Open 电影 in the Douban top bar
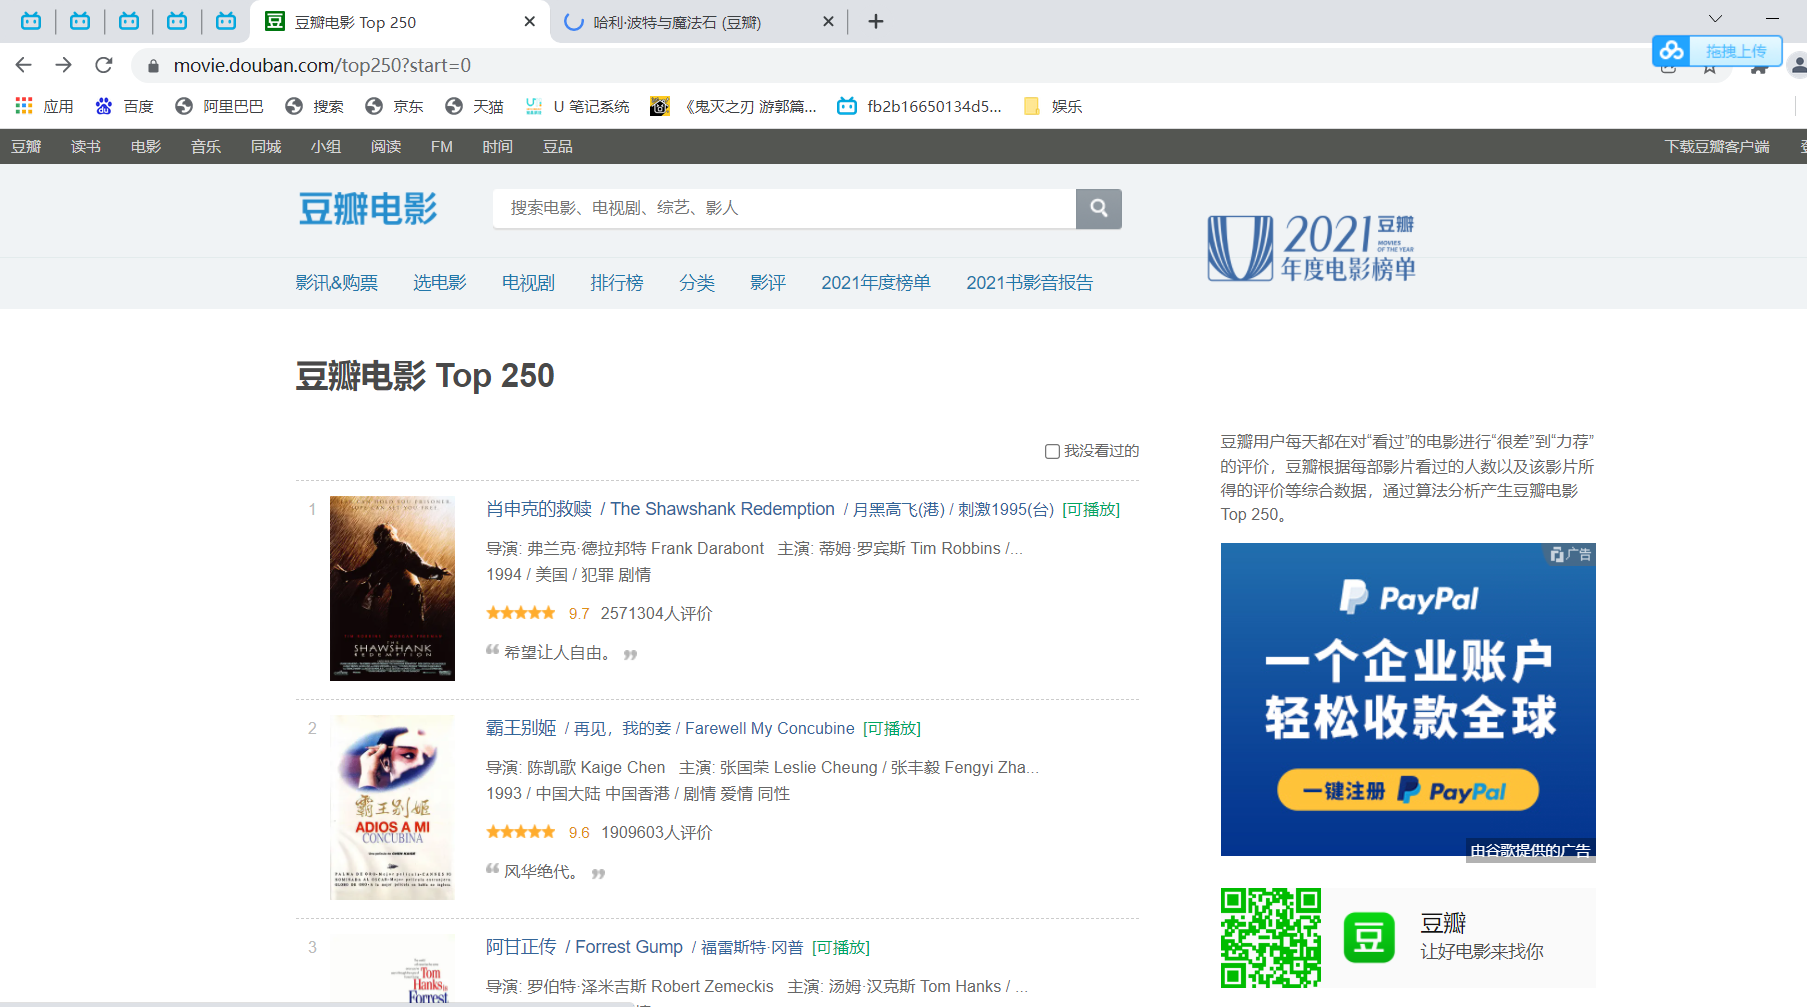 click(x=146, y=147)
